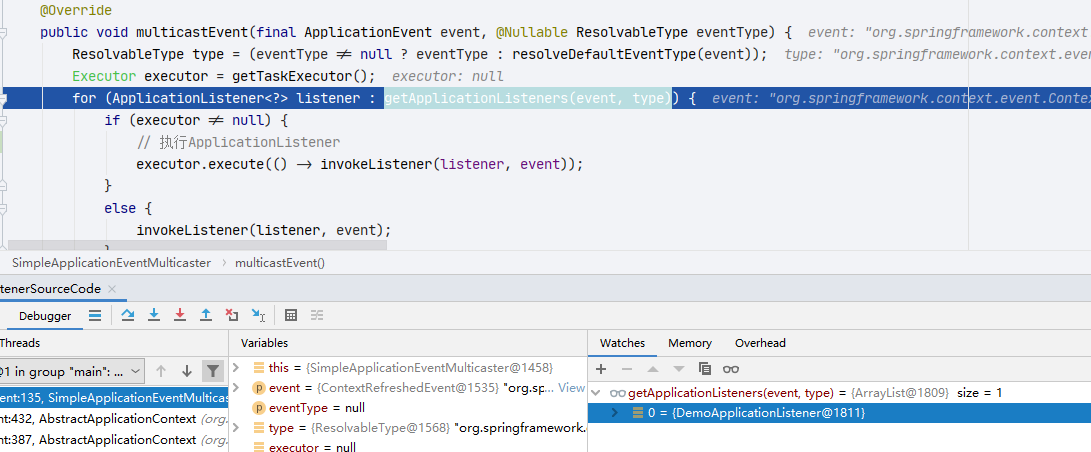The height and width of the screenshot is (452, 1091).
Task: Click the plus icon to add a watch
Action: pos(601,369)
